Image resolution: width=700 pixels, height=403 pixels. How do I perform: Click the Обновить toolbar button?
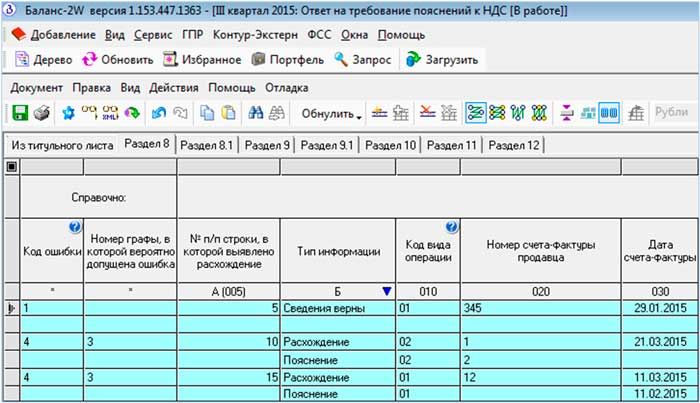point(118,59)
